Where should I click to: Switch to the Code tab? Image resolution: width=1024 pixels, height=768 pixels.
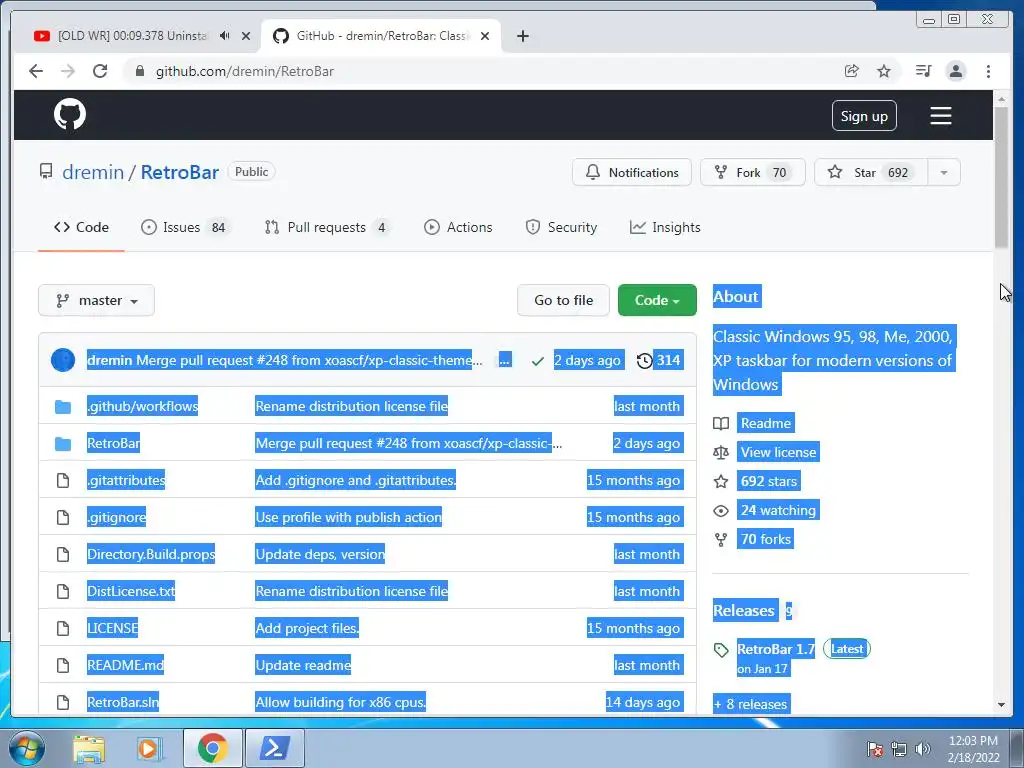pyautogui.click(x=81, y=227)
